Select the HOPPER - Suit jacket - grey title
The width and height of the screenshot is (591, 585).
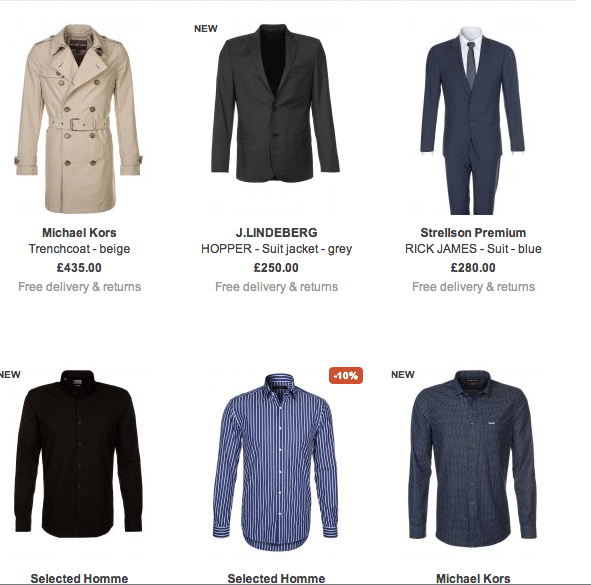pyautogui.click(x=276, y=249)
